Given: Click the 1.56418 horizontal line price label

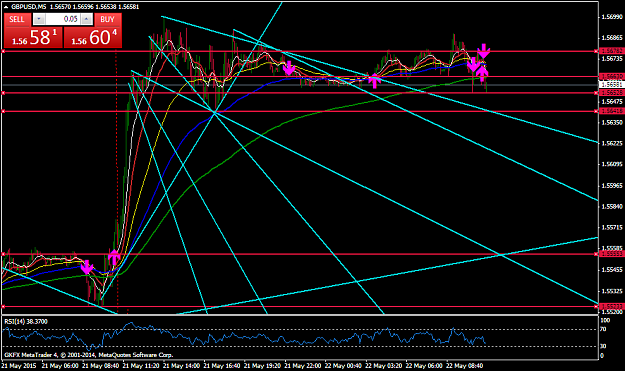Looking at the screenshot, I should [x=611, y=111].
